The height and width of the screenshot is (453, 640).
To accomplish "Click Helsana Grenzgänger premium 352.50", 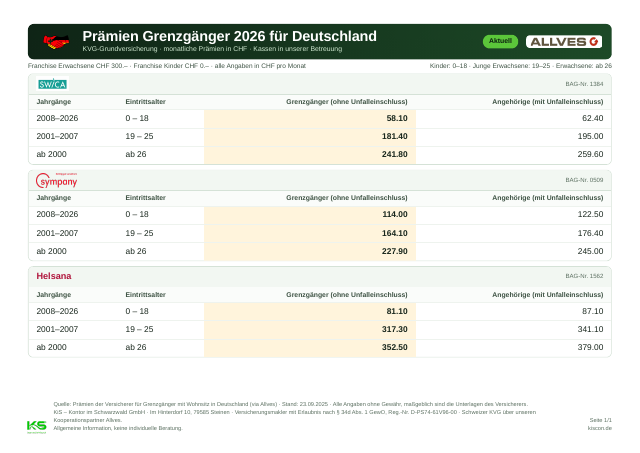I will pos(394,347).
